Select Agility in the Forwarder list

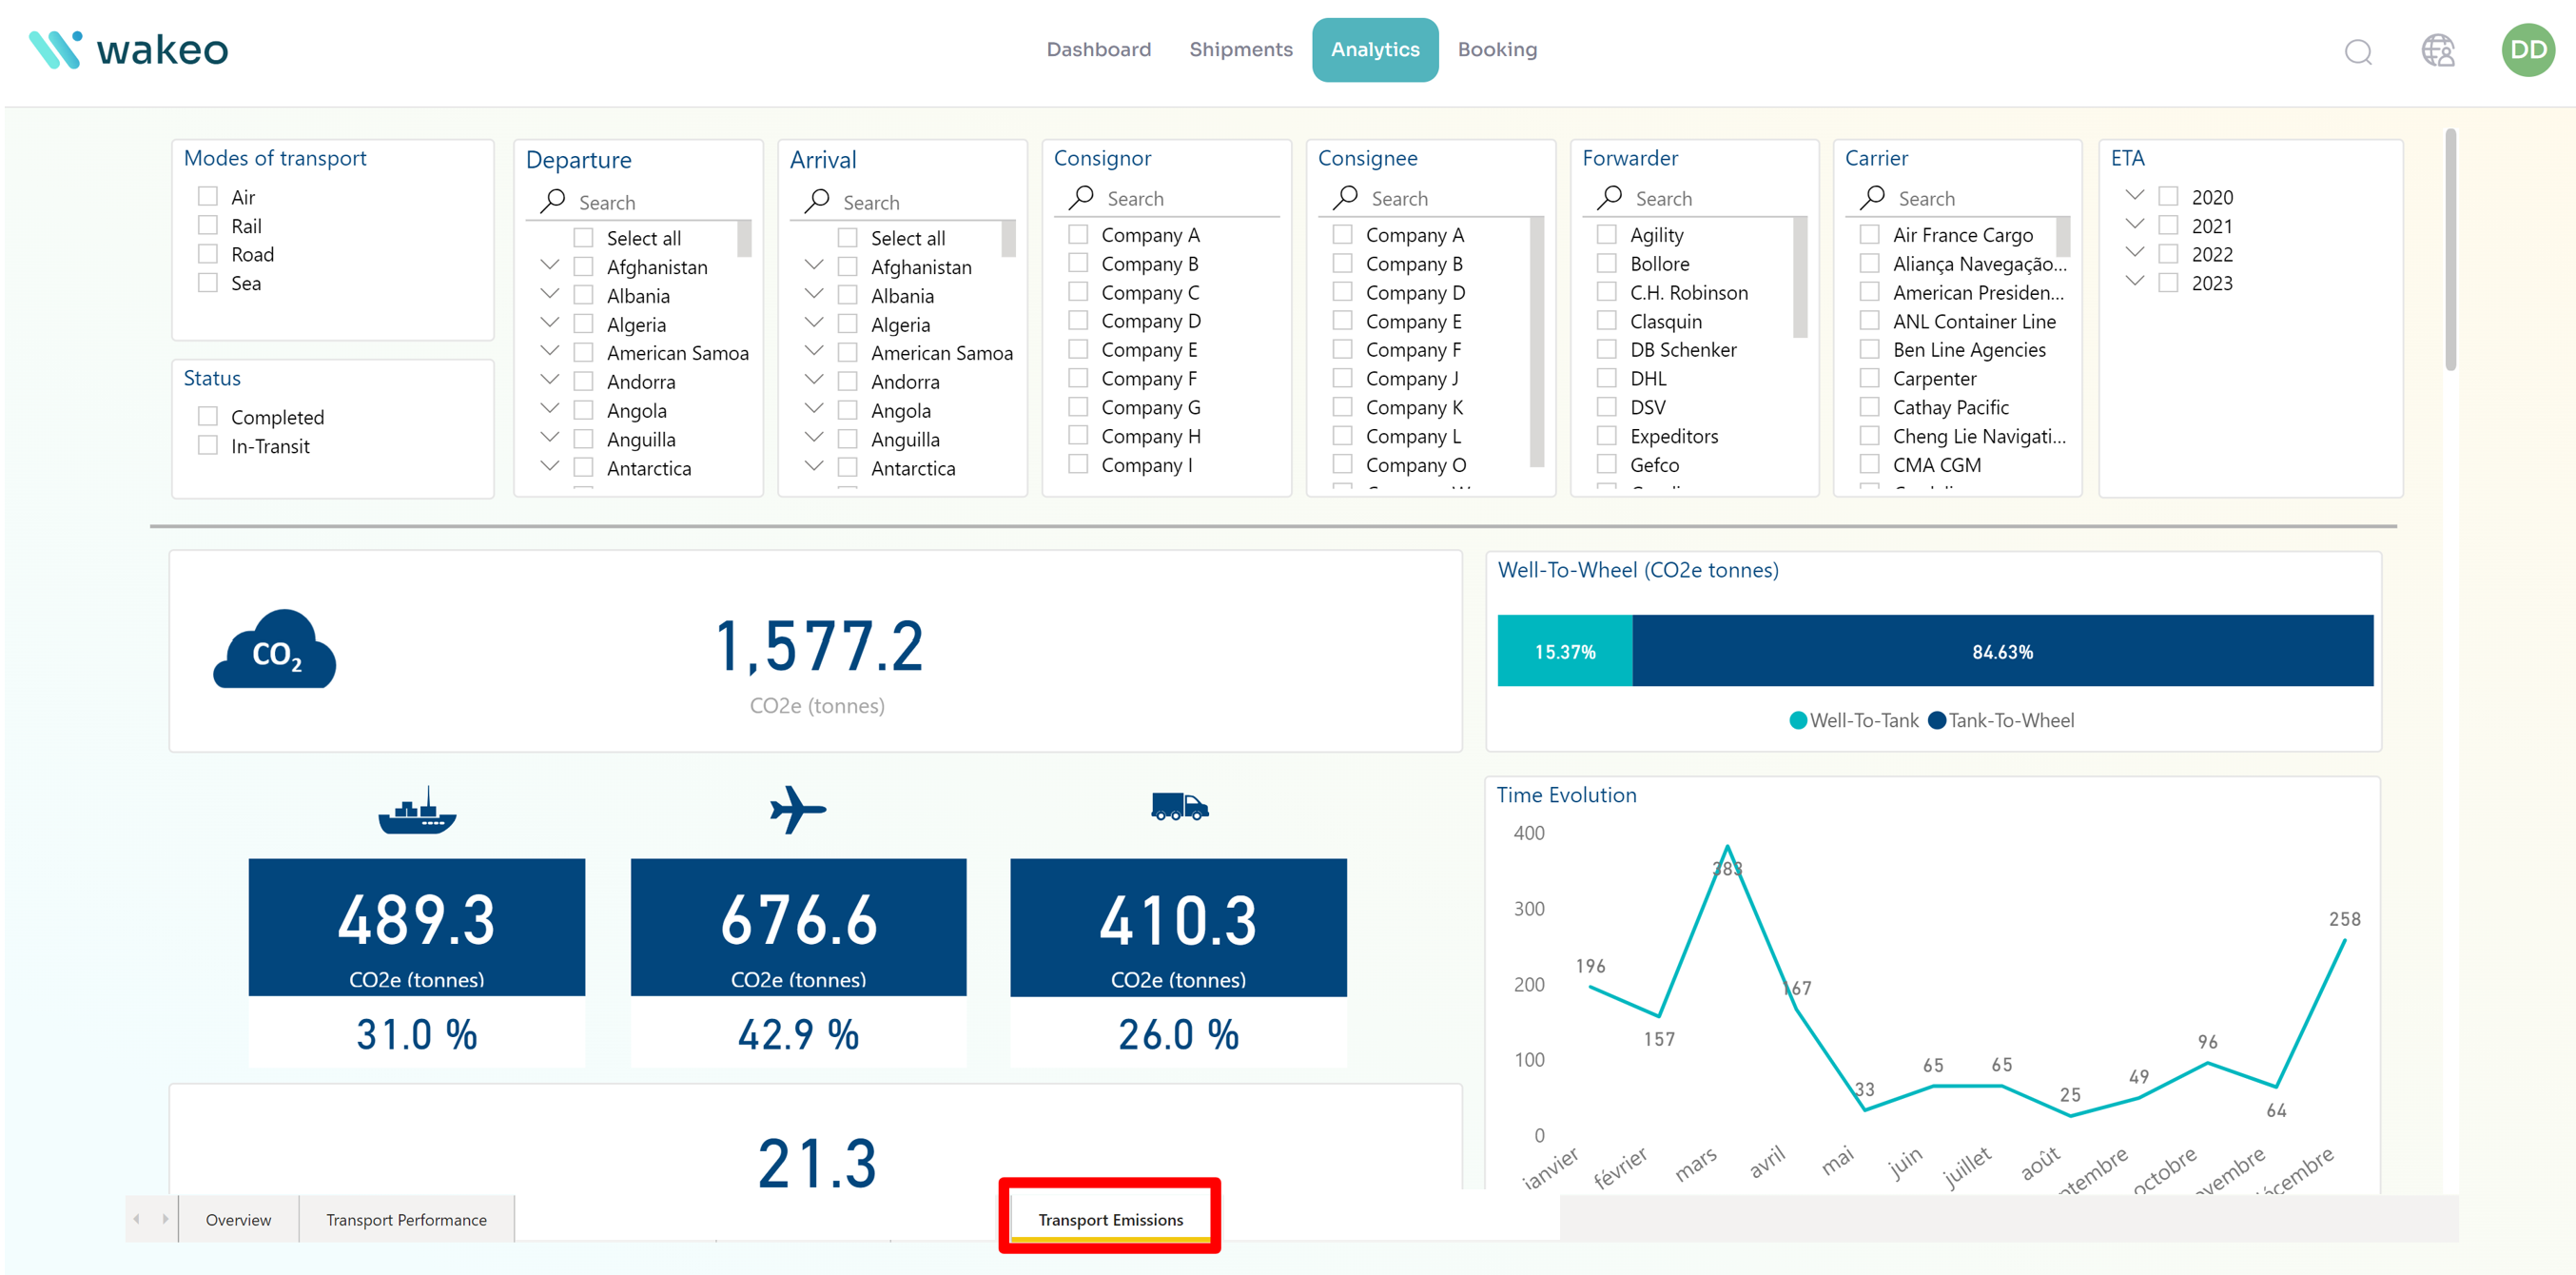1609,234
